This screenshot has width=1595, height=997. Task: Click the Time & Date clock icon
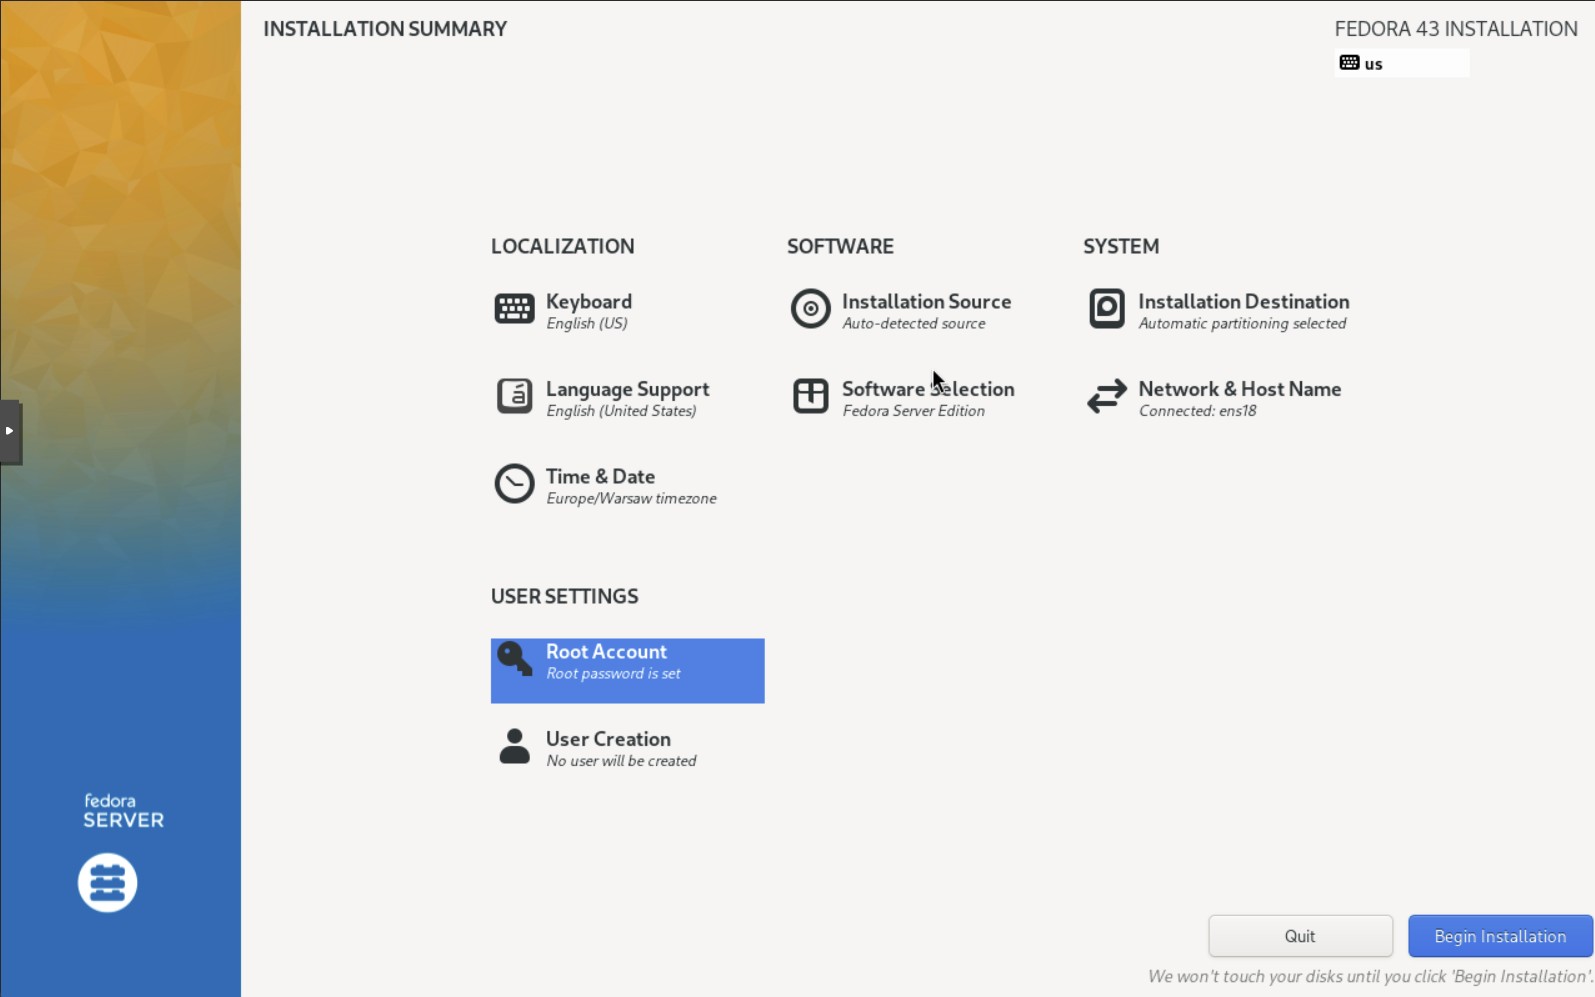(514, 484)
